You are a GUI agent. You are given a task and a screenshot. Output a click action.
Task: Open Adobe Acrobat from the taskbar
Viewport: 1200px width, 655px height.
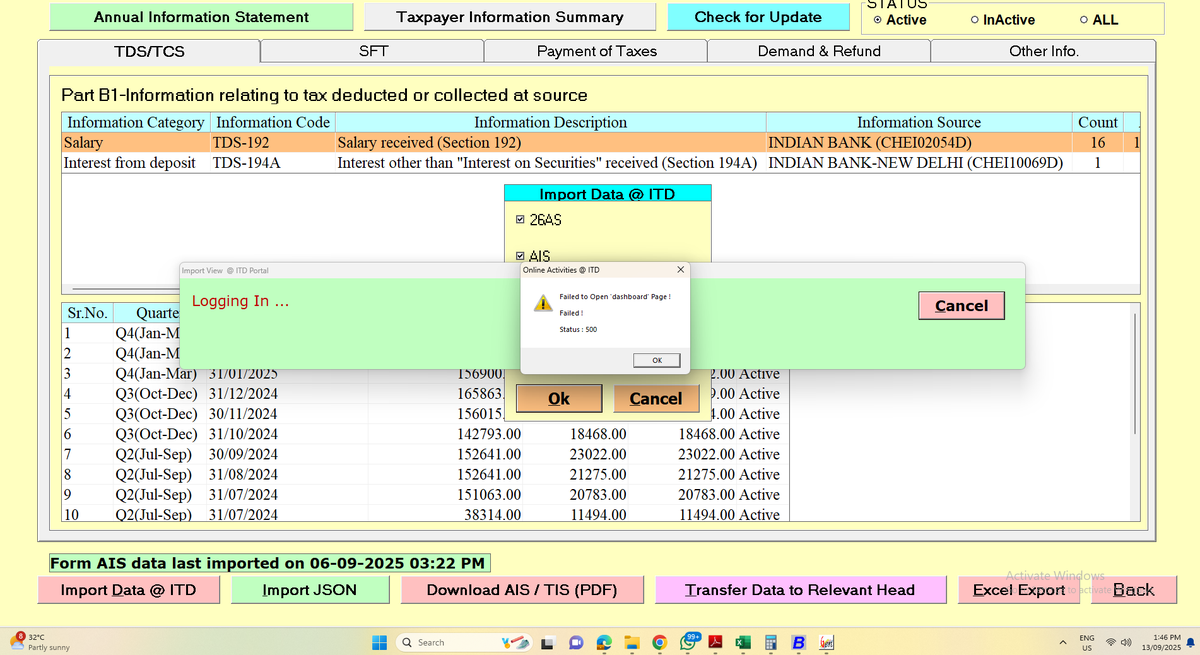tap(716, 642)
